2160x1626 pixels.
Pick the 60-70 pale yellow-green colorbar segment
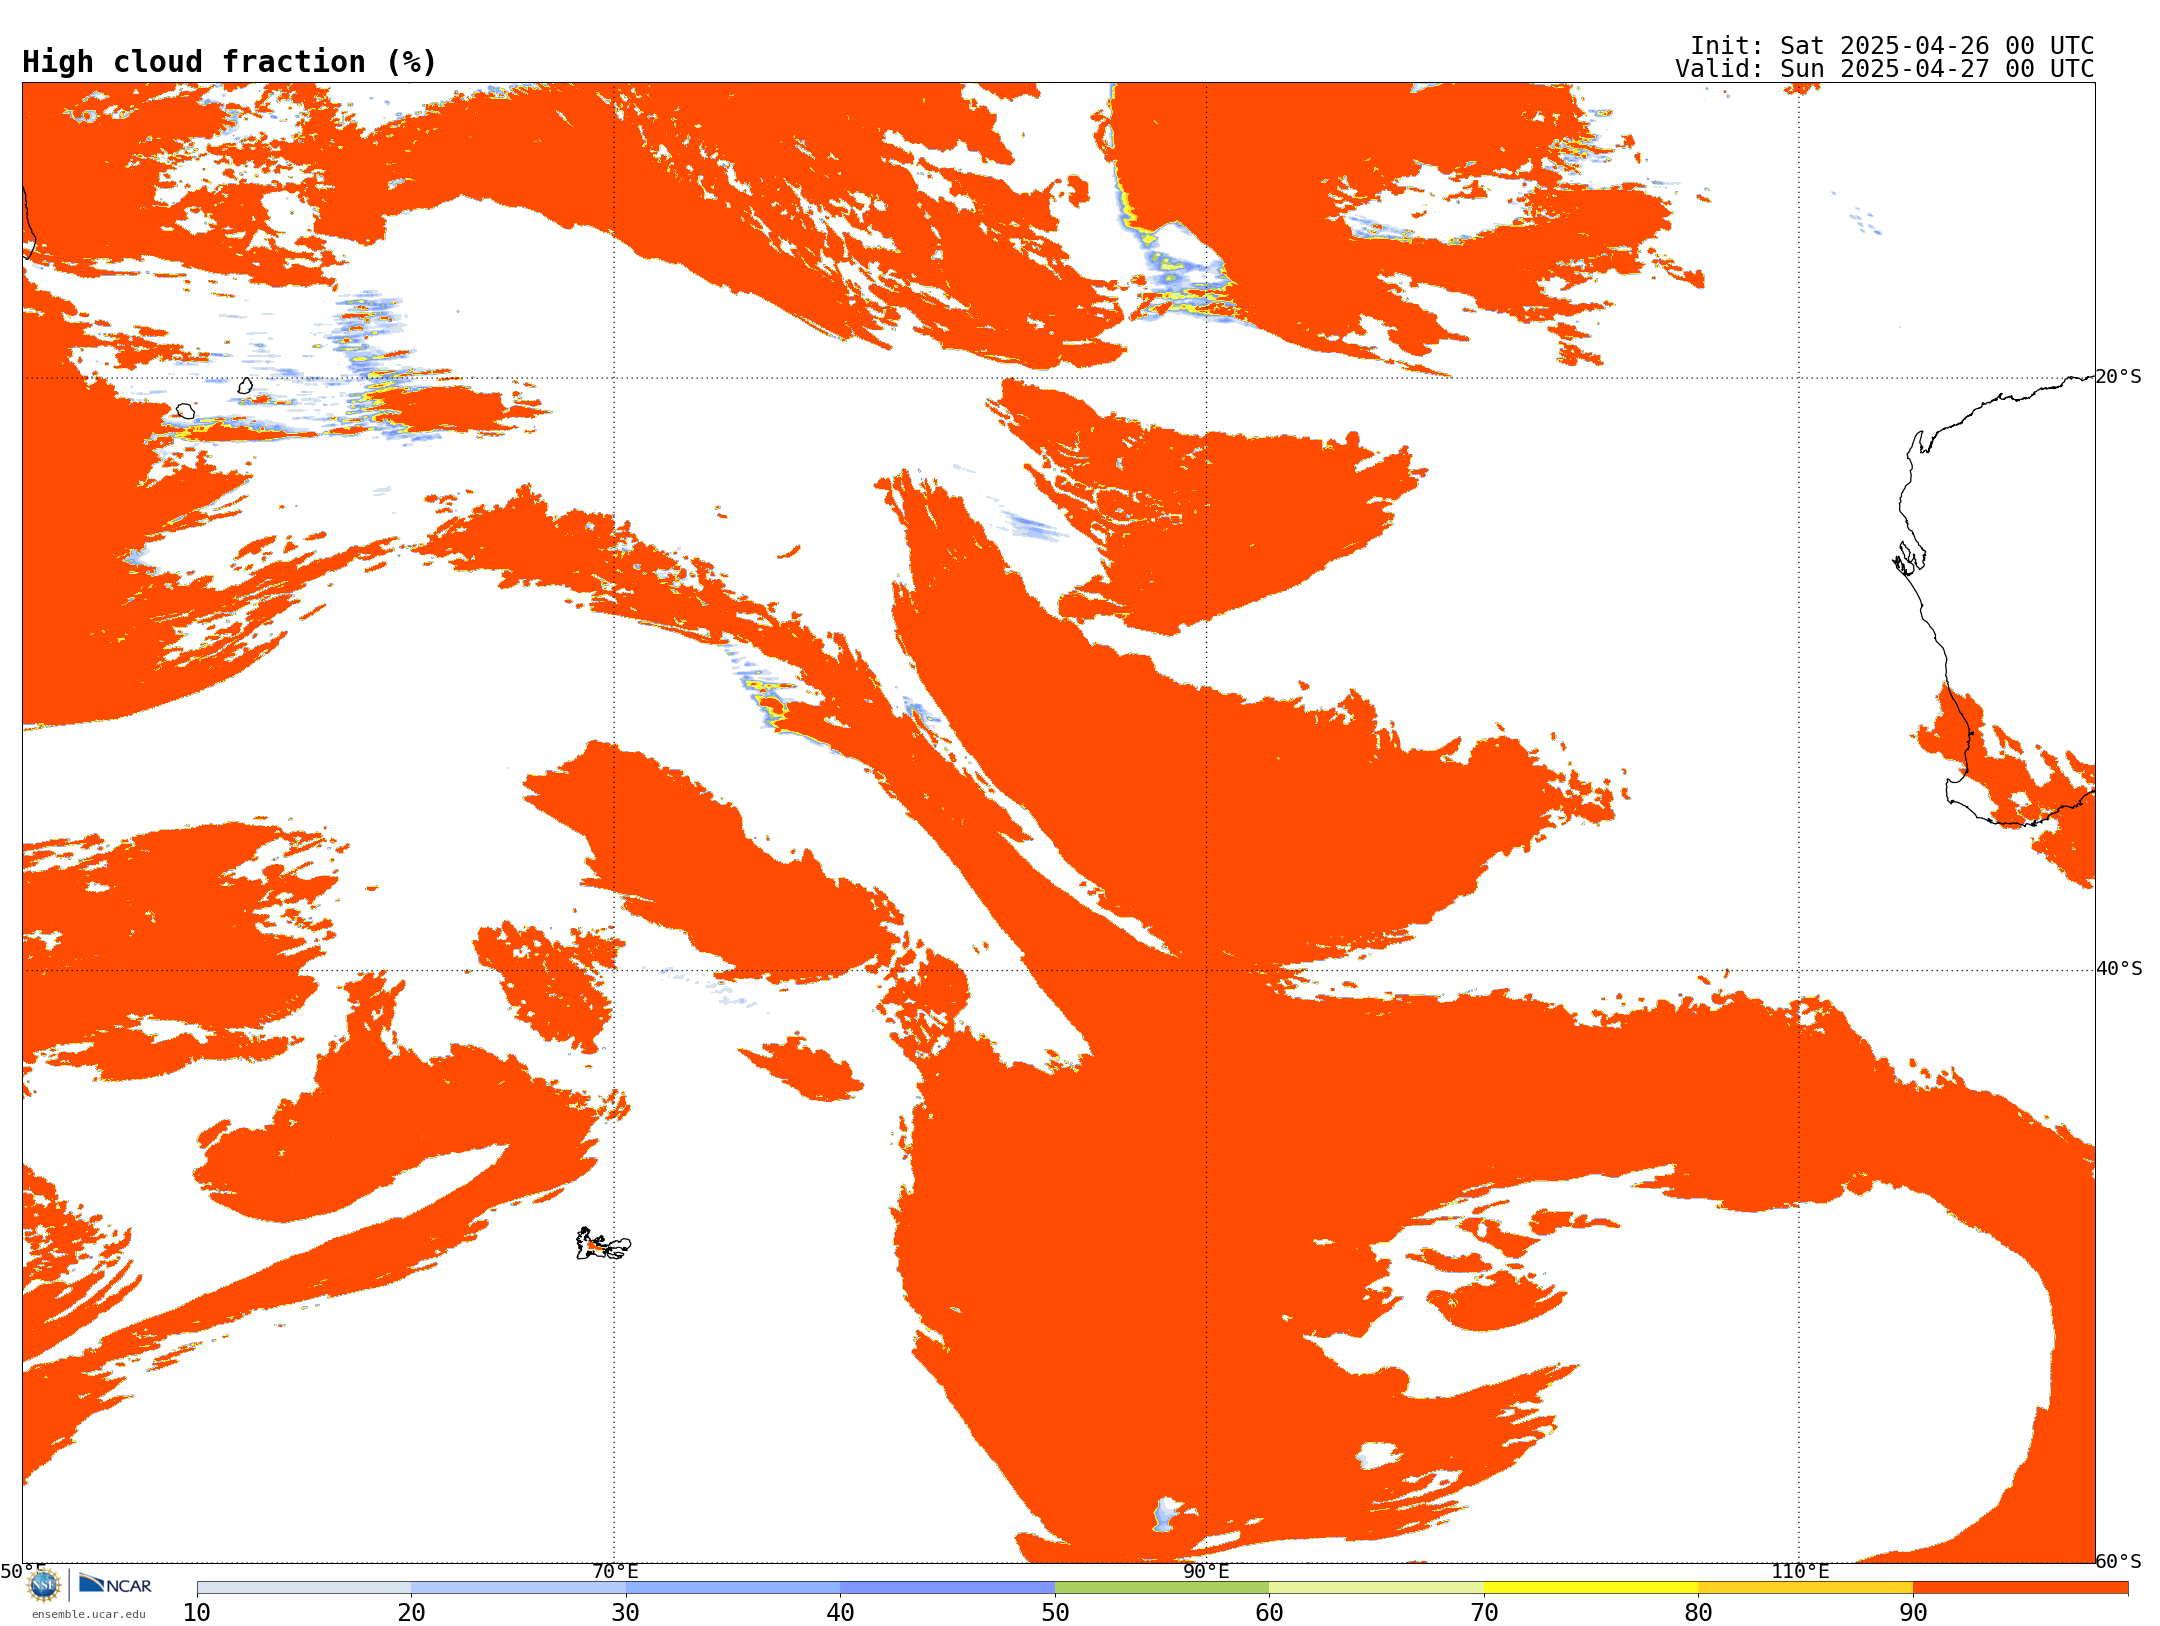coord(1376,1588)
